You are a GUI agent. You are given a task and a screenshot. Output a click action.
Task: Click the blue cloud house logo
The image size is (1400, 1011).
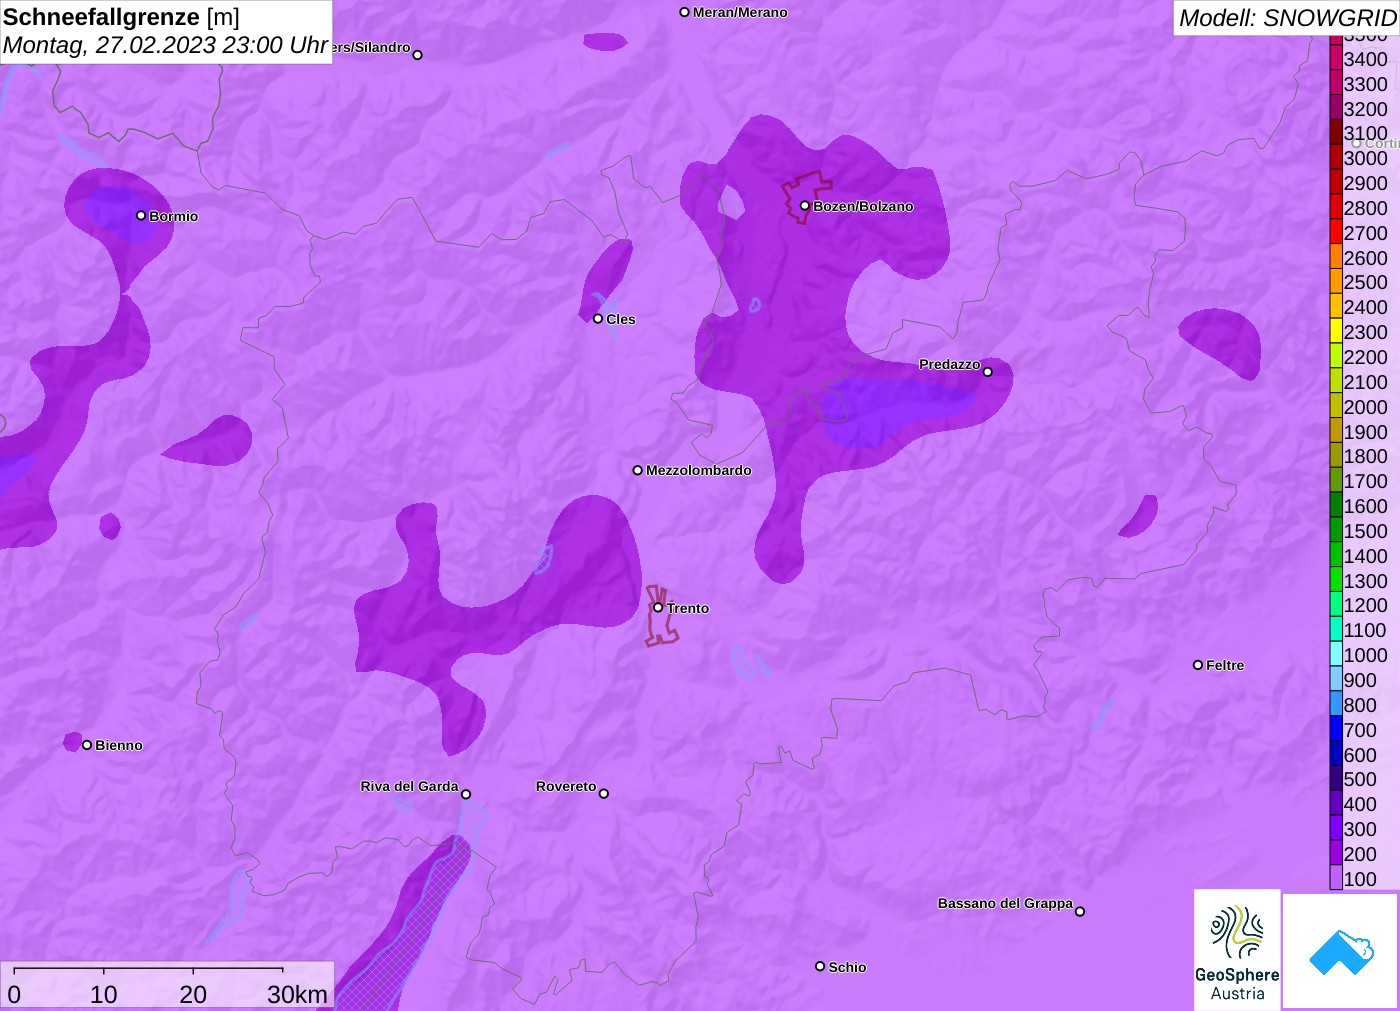(x=1341, y=951)
